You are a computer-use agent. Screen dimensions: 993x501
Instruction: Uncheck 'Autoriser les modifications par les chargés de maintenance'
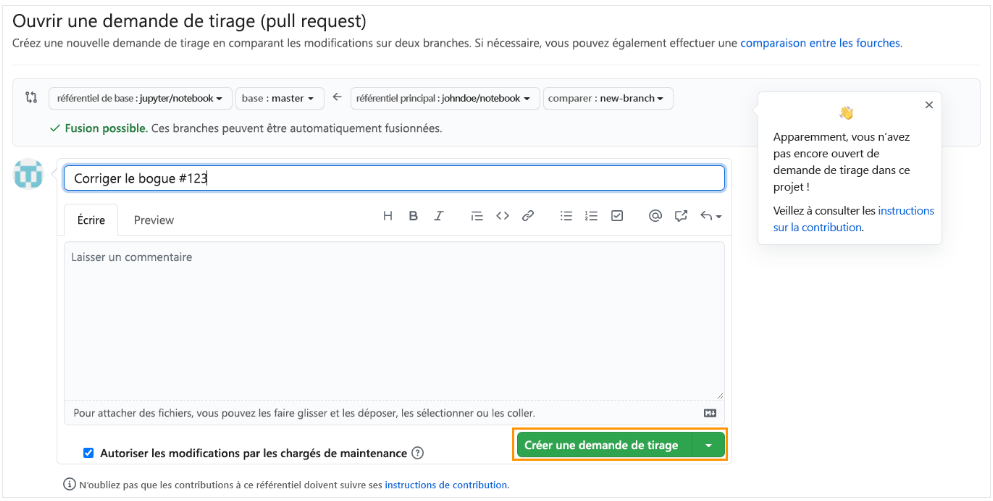click(x=89, y=453)
